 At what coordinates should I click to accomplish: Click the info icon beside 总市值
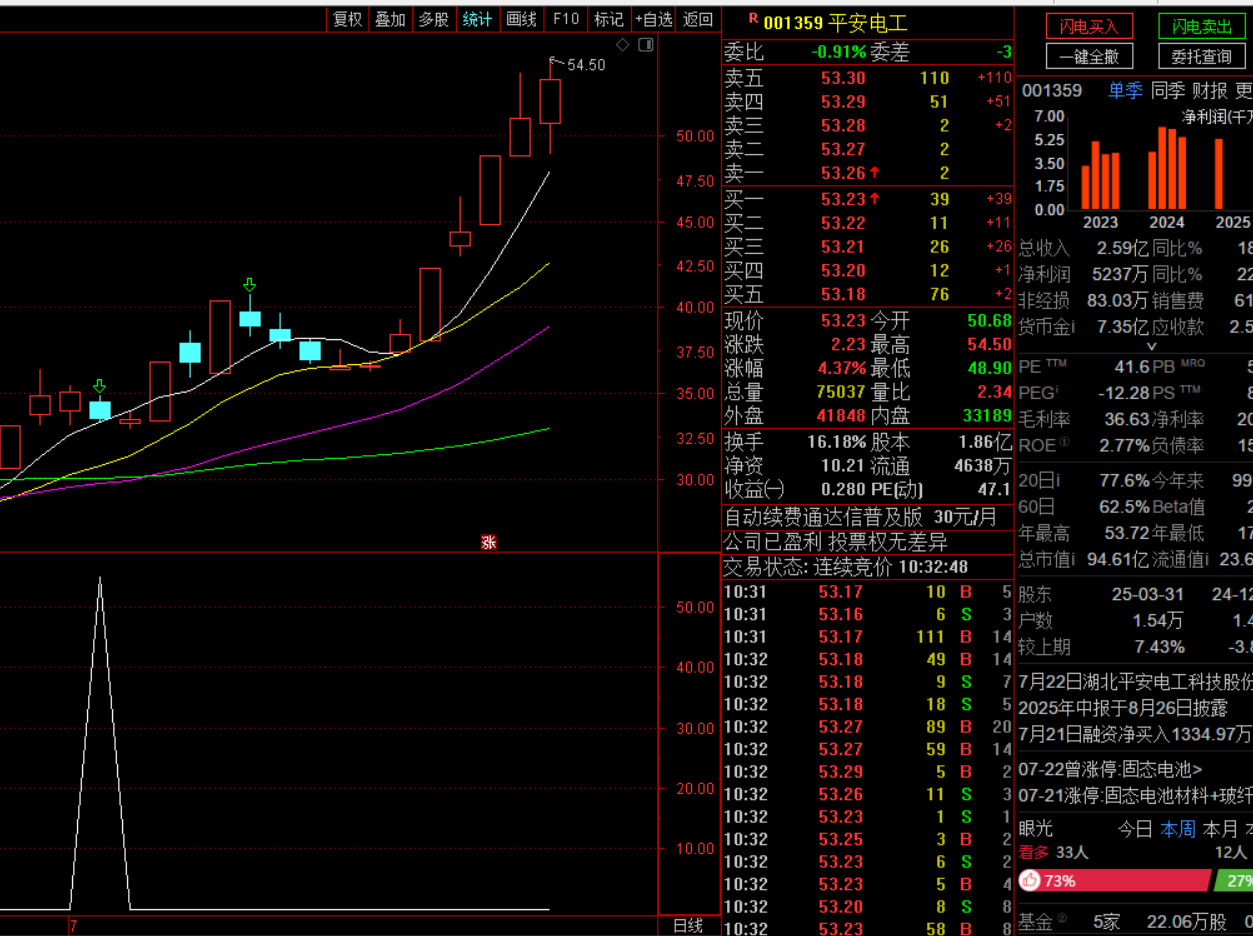pos(1072,559)
